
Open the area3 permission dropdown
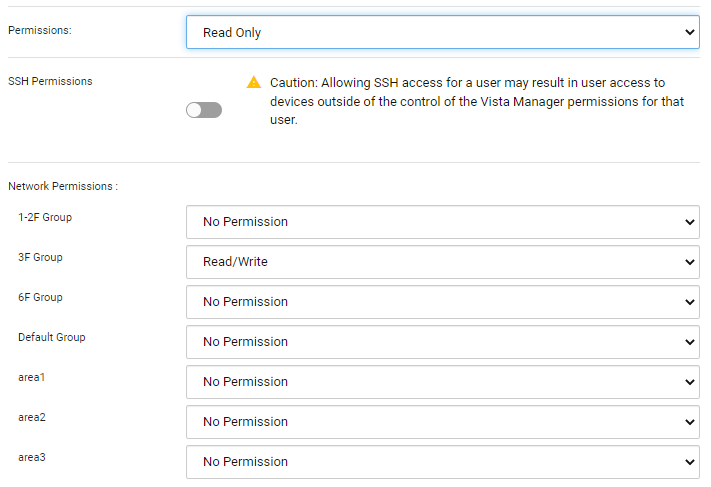(x=442, y=462)
